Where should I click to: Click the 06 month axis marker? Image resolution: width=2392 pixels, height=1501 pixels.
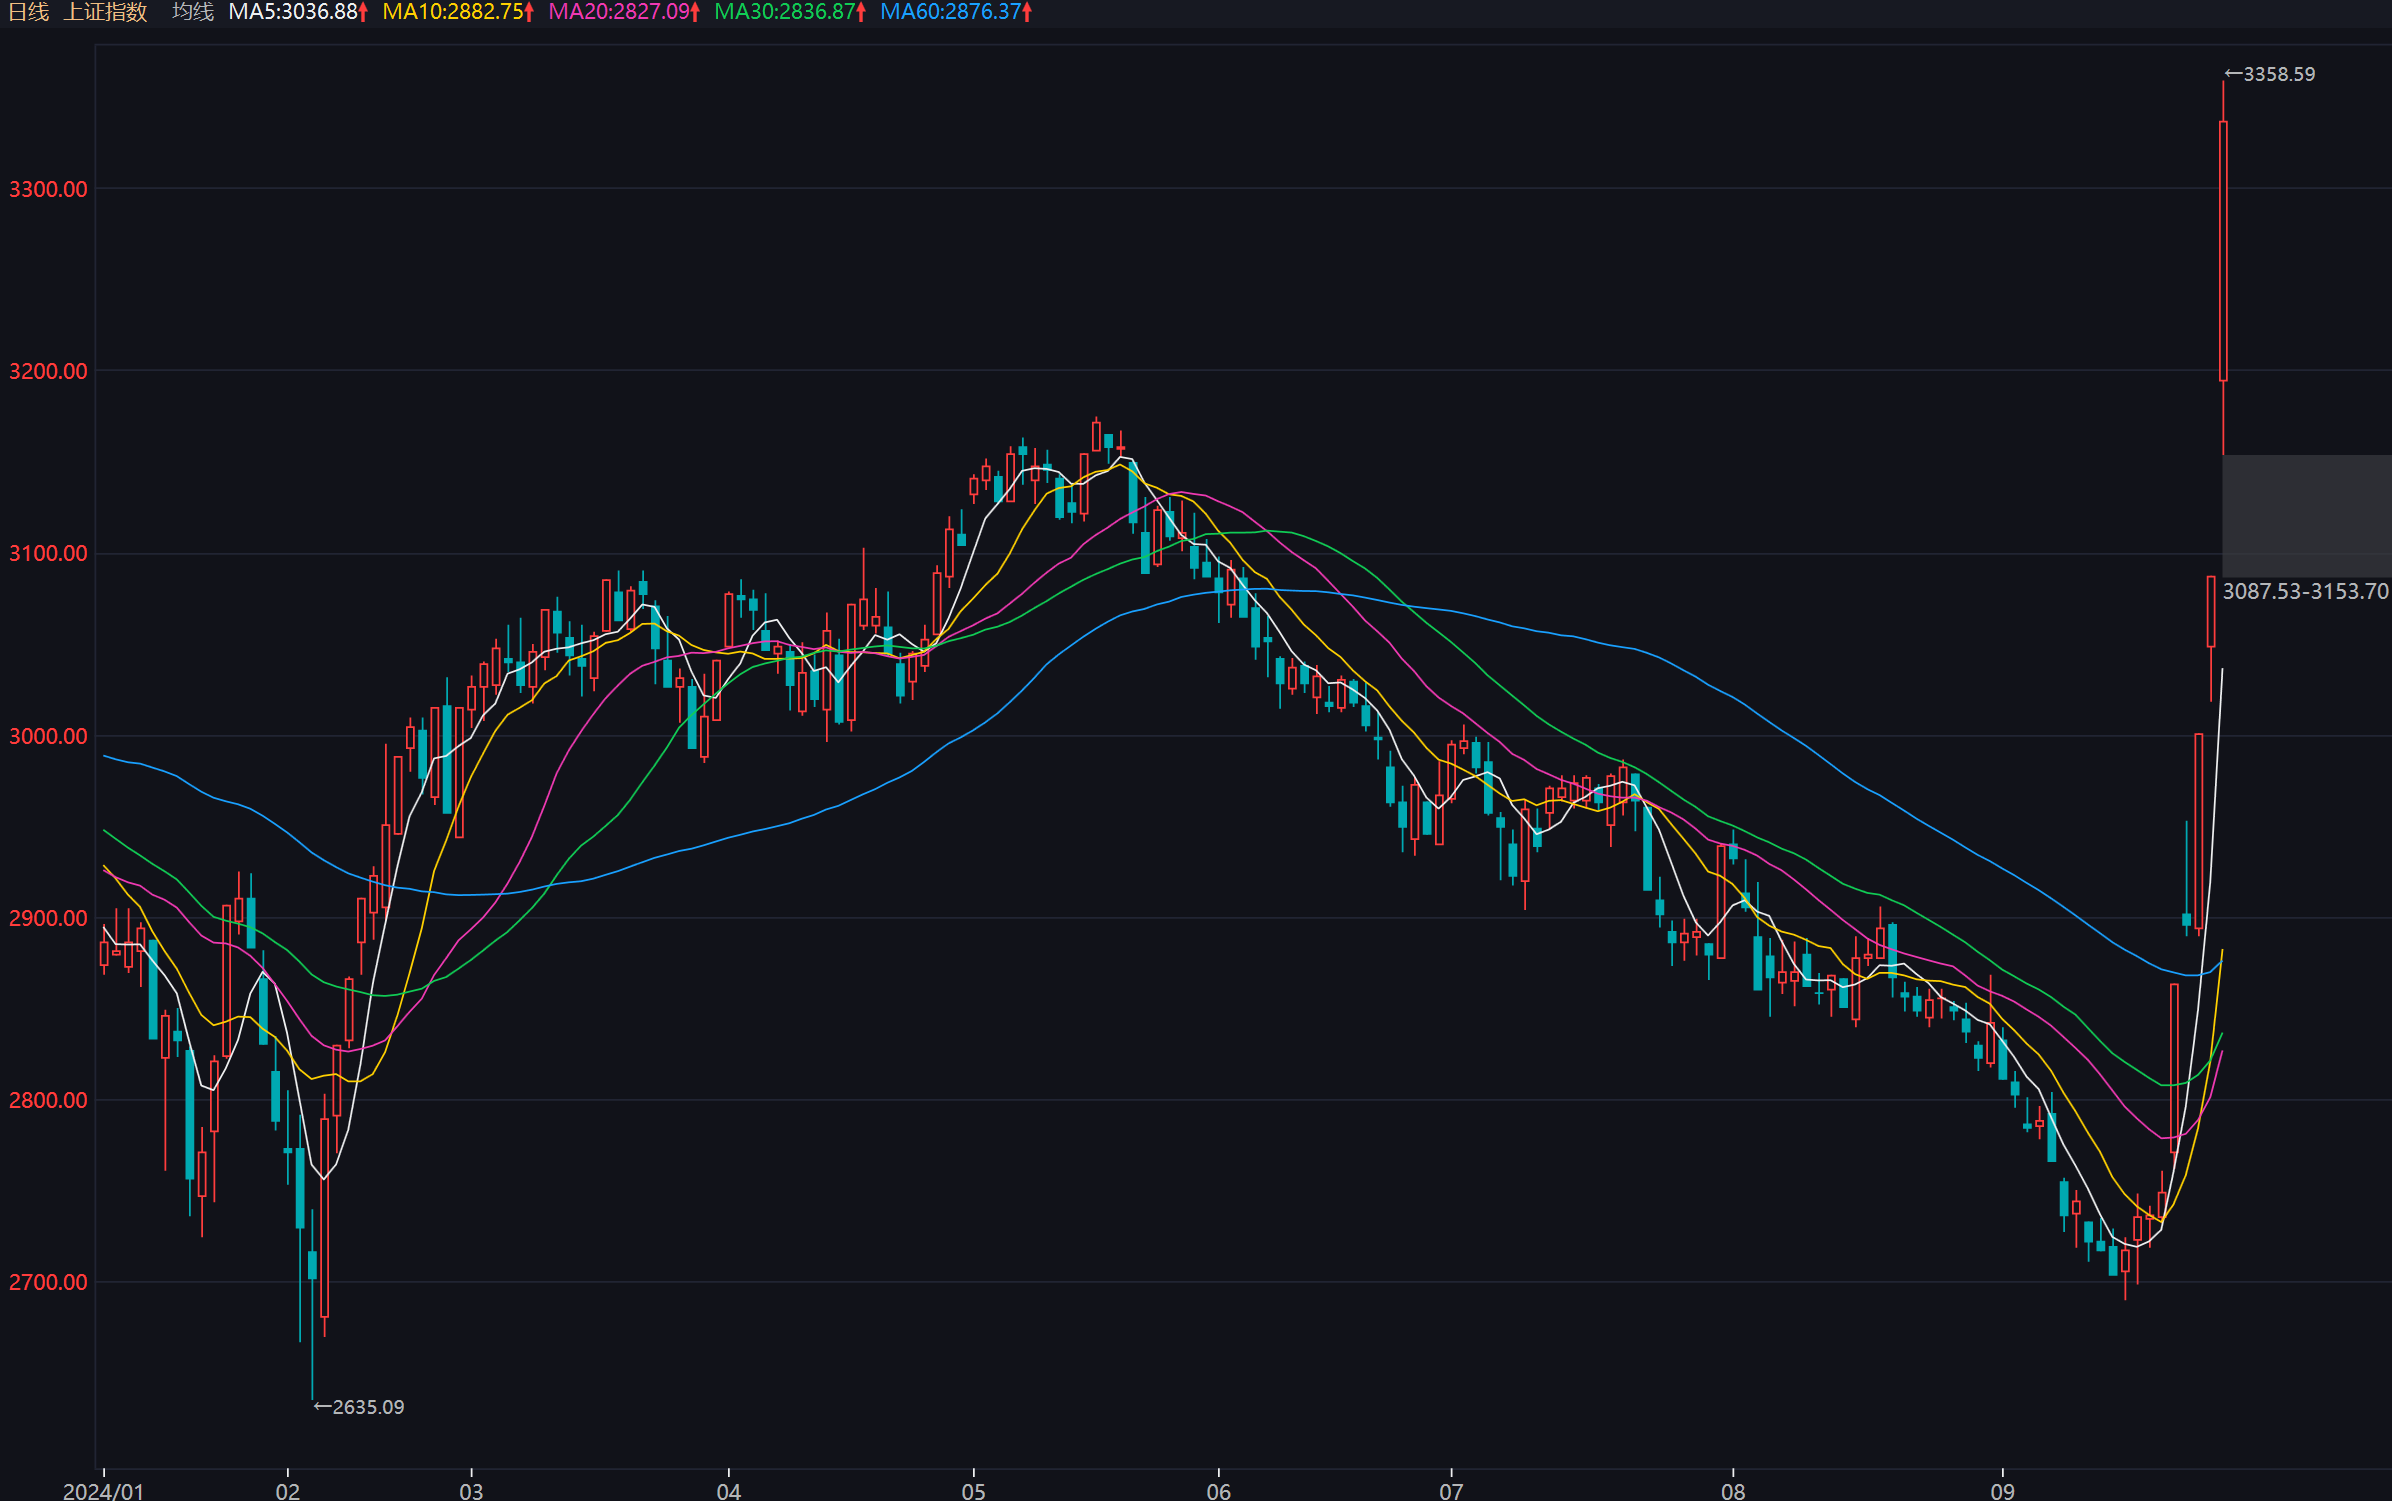coord(1219,1491)
